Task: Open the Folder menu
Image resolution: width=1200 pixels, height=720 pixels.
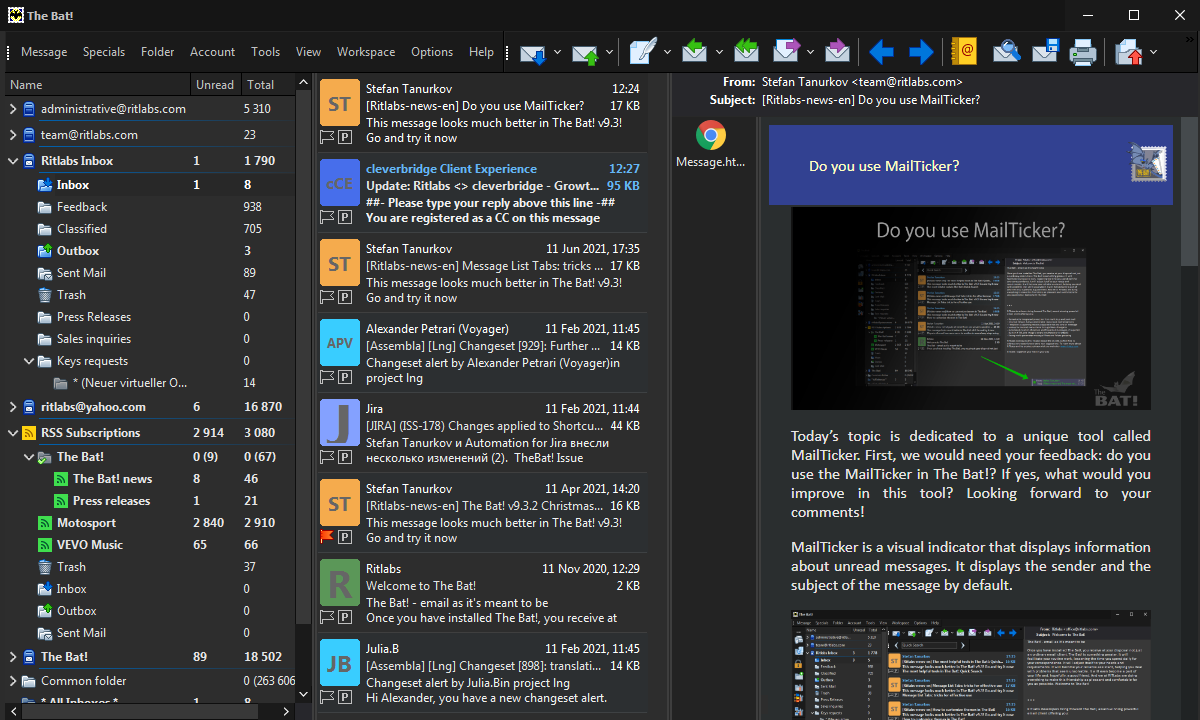Action: point(158,52)
